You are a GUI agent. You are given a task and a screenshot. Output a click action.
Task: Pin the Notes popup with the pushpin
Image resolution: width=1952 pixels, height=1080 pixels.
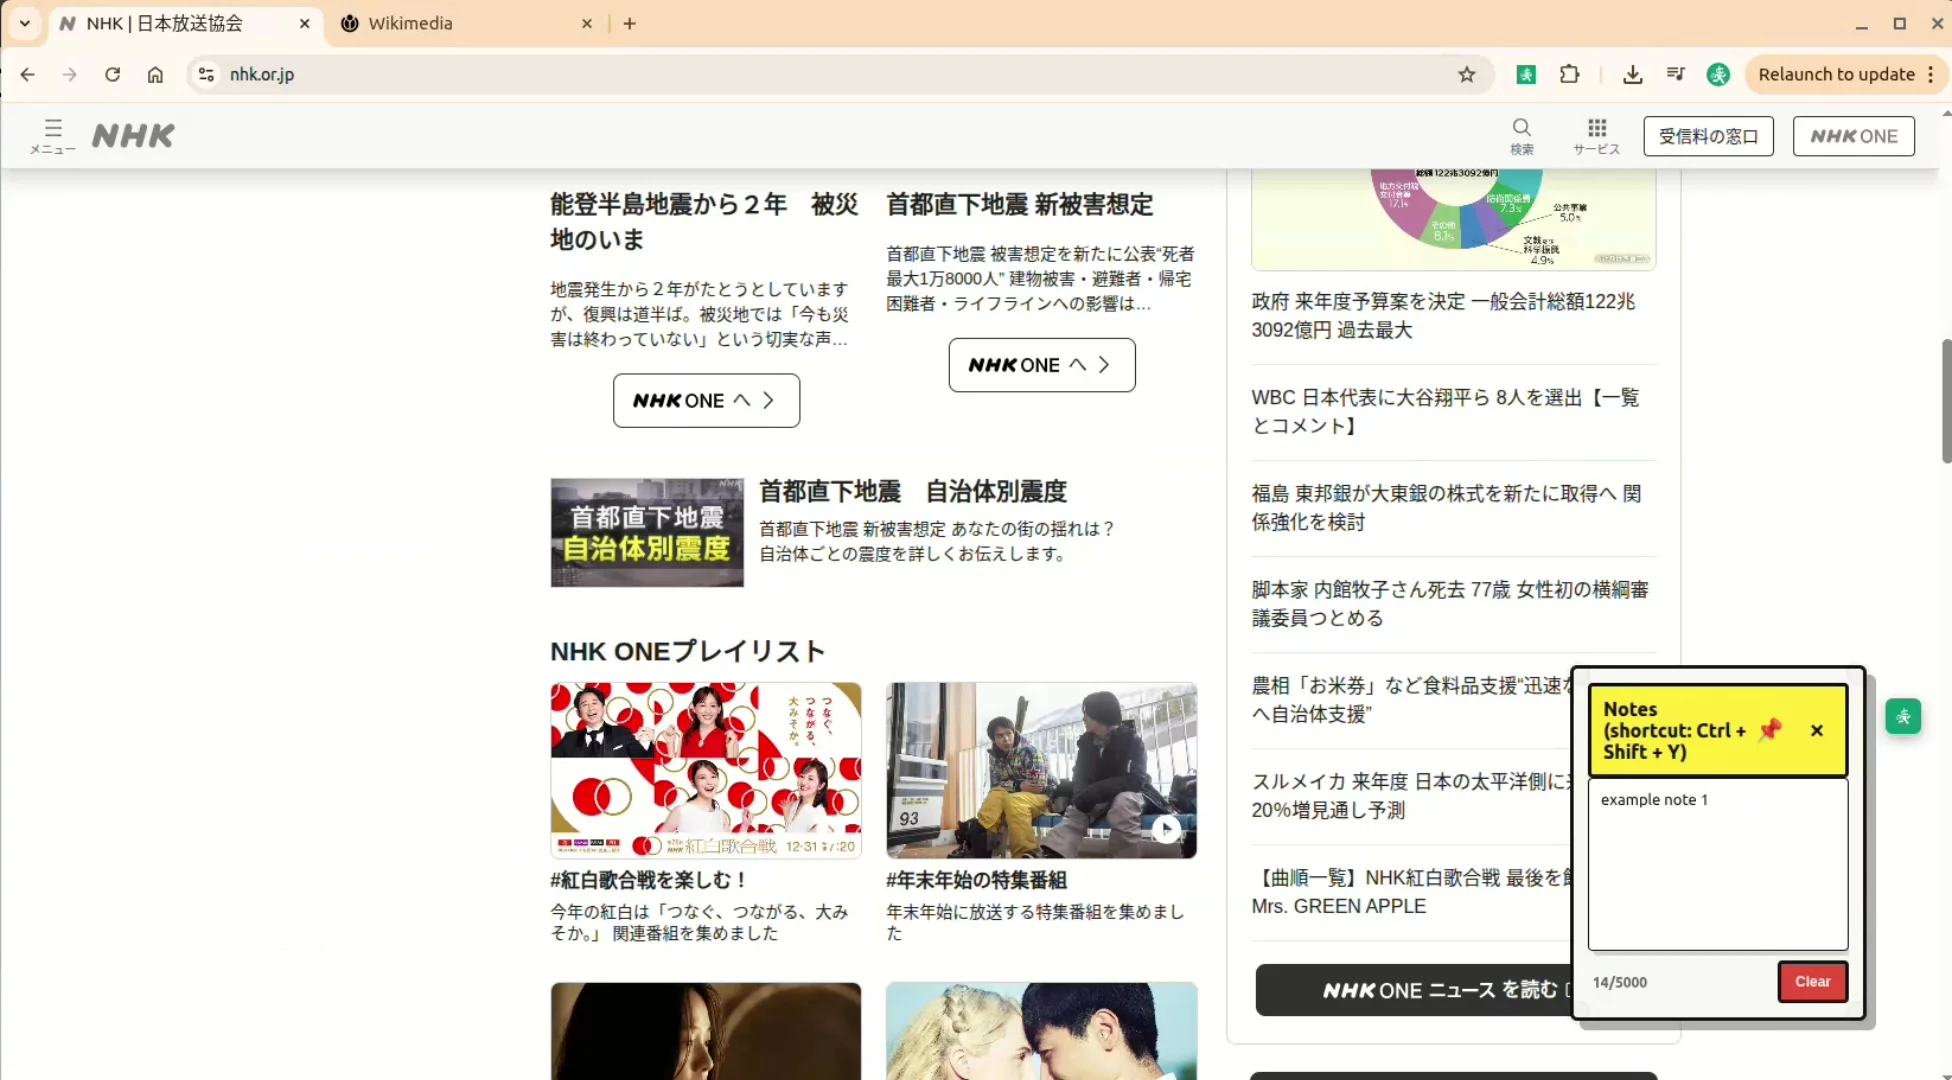[x=1770, y=730]
